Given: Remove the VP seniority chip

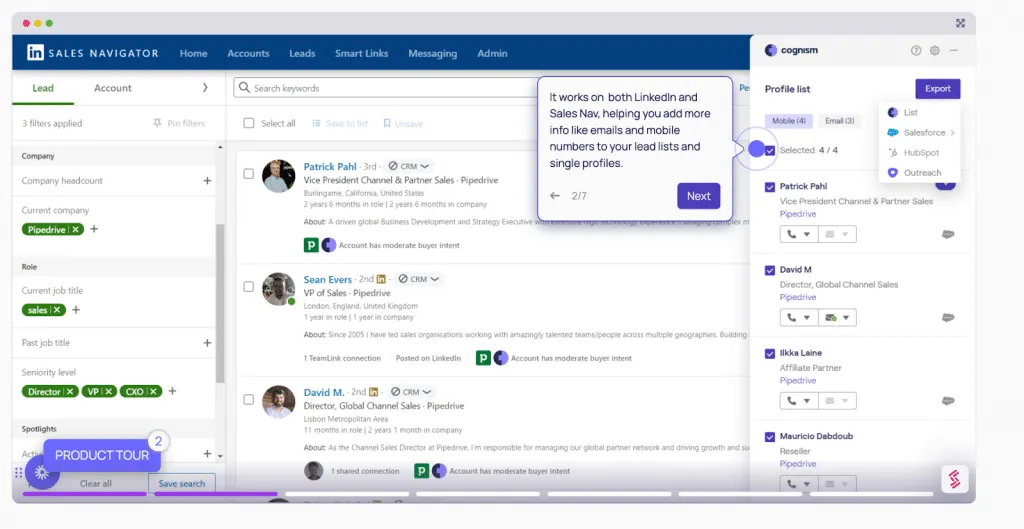Looking at the screenshot, I should pyautogui.click(x=109, y=391).
